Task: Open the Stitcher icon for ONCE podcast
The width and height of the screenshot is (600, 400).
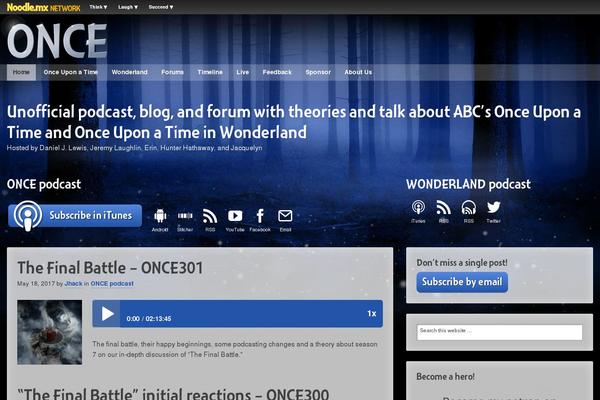Action: tap(185, 220)
